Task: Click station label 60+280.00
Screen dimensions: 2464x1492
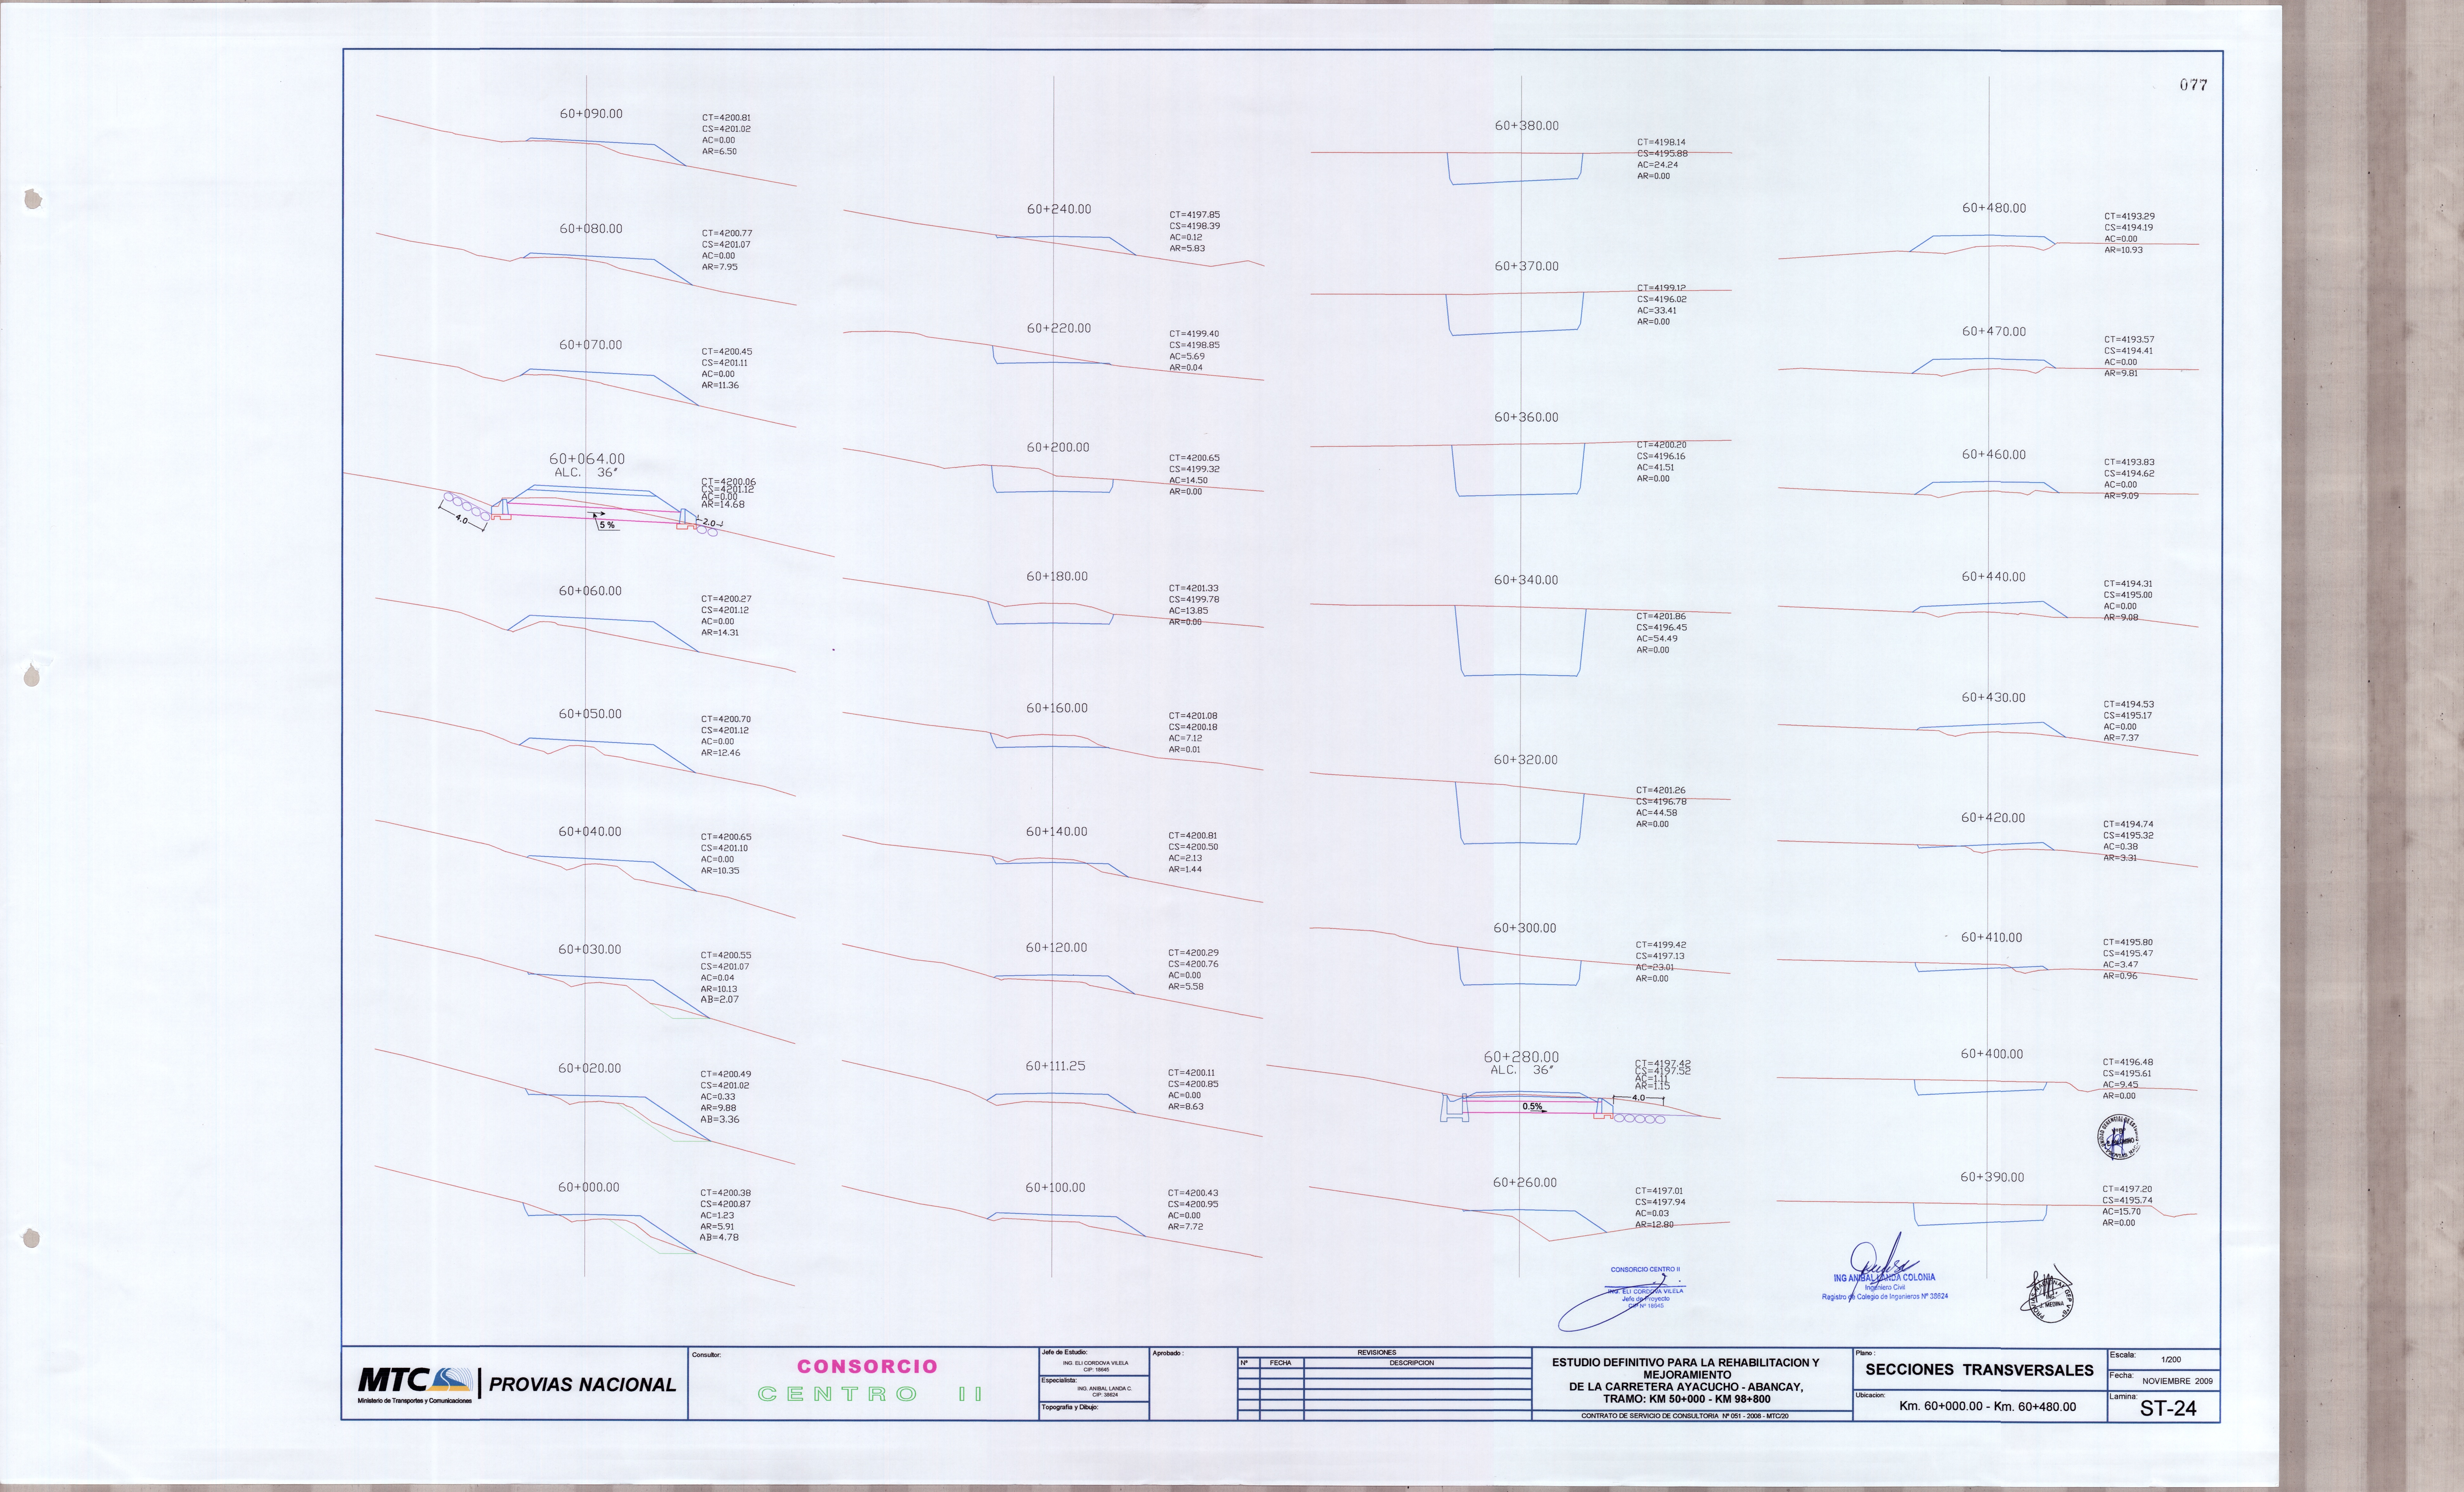Action: [x=1521, y=1057]
